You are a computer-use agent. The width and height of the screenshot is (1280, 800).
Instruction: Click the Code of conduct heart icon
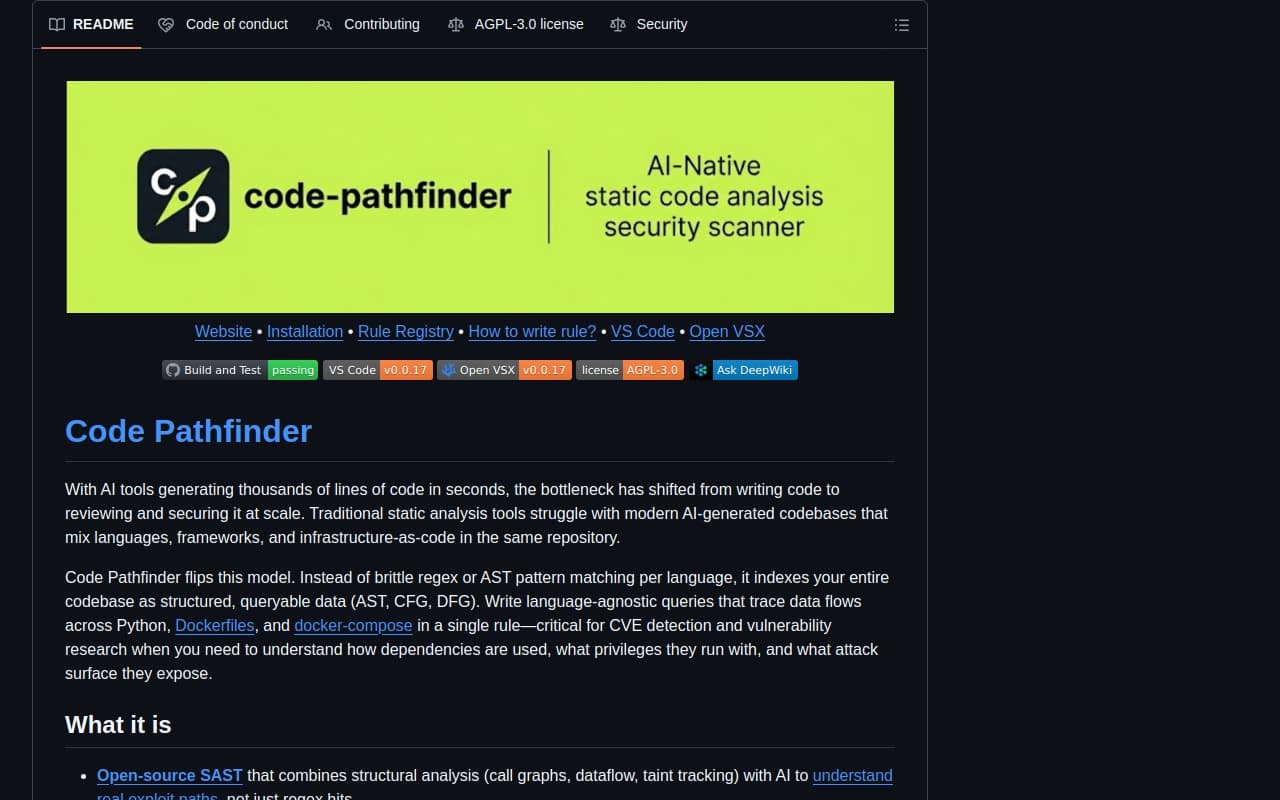pos(166,24)
